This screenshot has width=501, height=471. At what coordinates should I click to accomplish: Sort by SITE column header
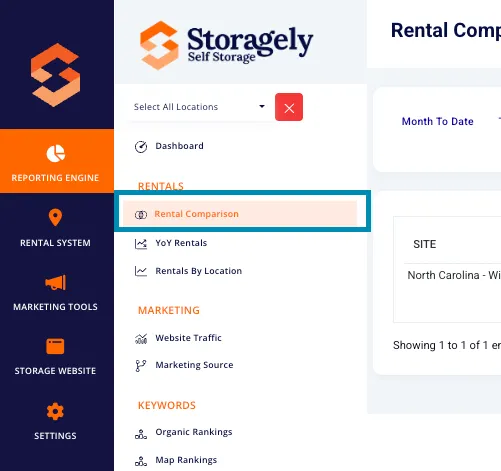pyautogui.click(x=424, y=244)
